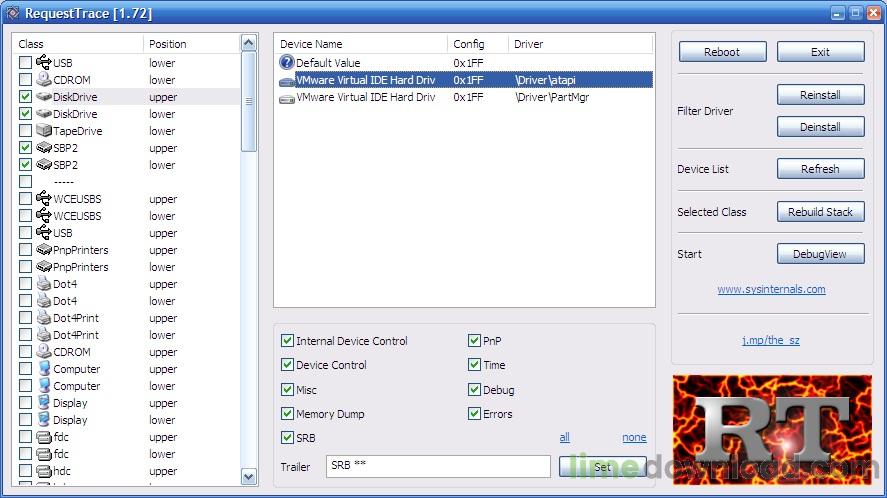Click the hdc controller icon
This screenshot has height=498, width=887.
tap(44, 471)
